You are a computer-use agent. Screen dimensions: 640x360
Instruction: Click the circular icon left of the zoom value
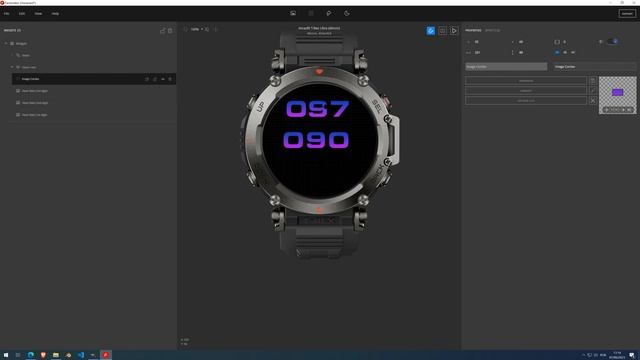coord(185,29)
